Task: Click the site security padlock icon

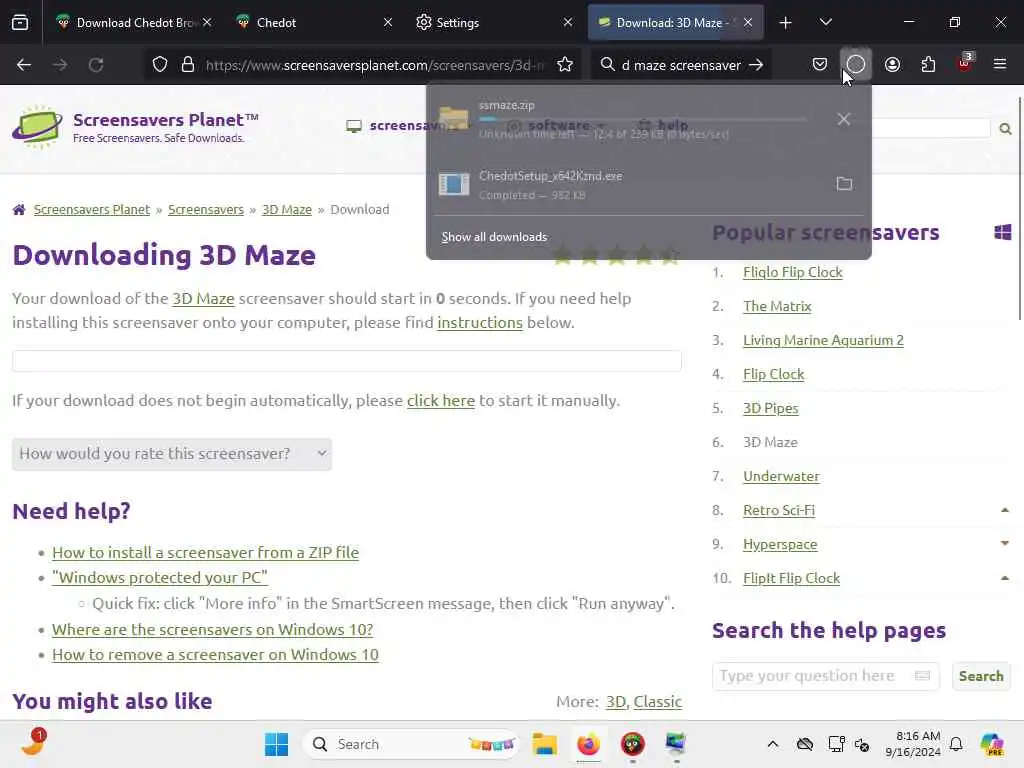Action: click(x=188, y=65)
